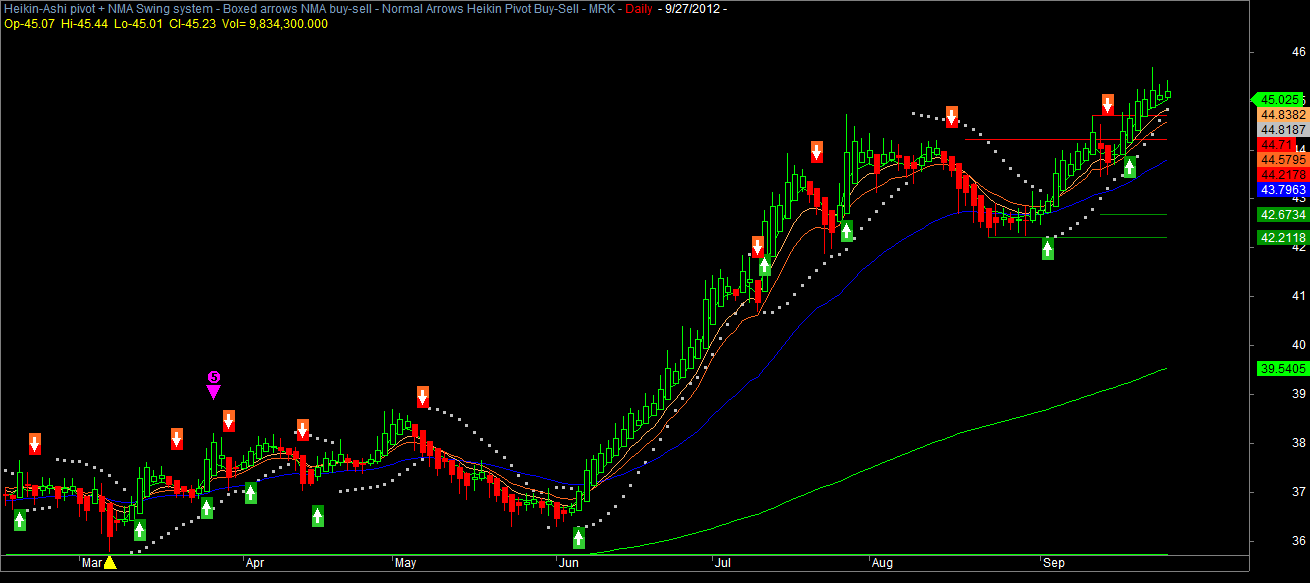Viewport: 1310px width, 583px height.
Task: Click the green up-arrow box at the August pullback
Action: click(1047, 249)
